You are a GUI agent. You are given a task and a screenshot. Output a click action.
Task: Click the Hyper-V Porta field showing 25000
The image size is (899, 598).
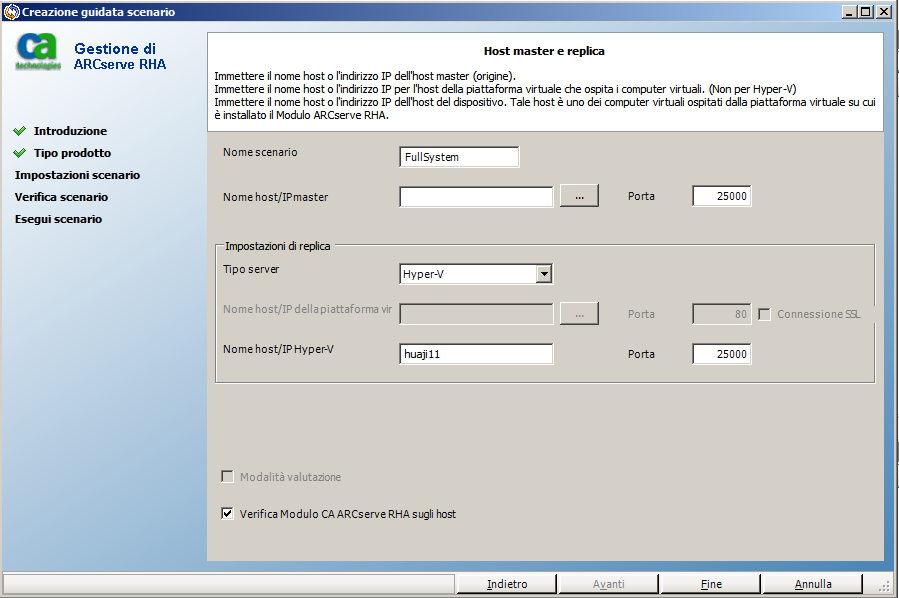point(722,354)
